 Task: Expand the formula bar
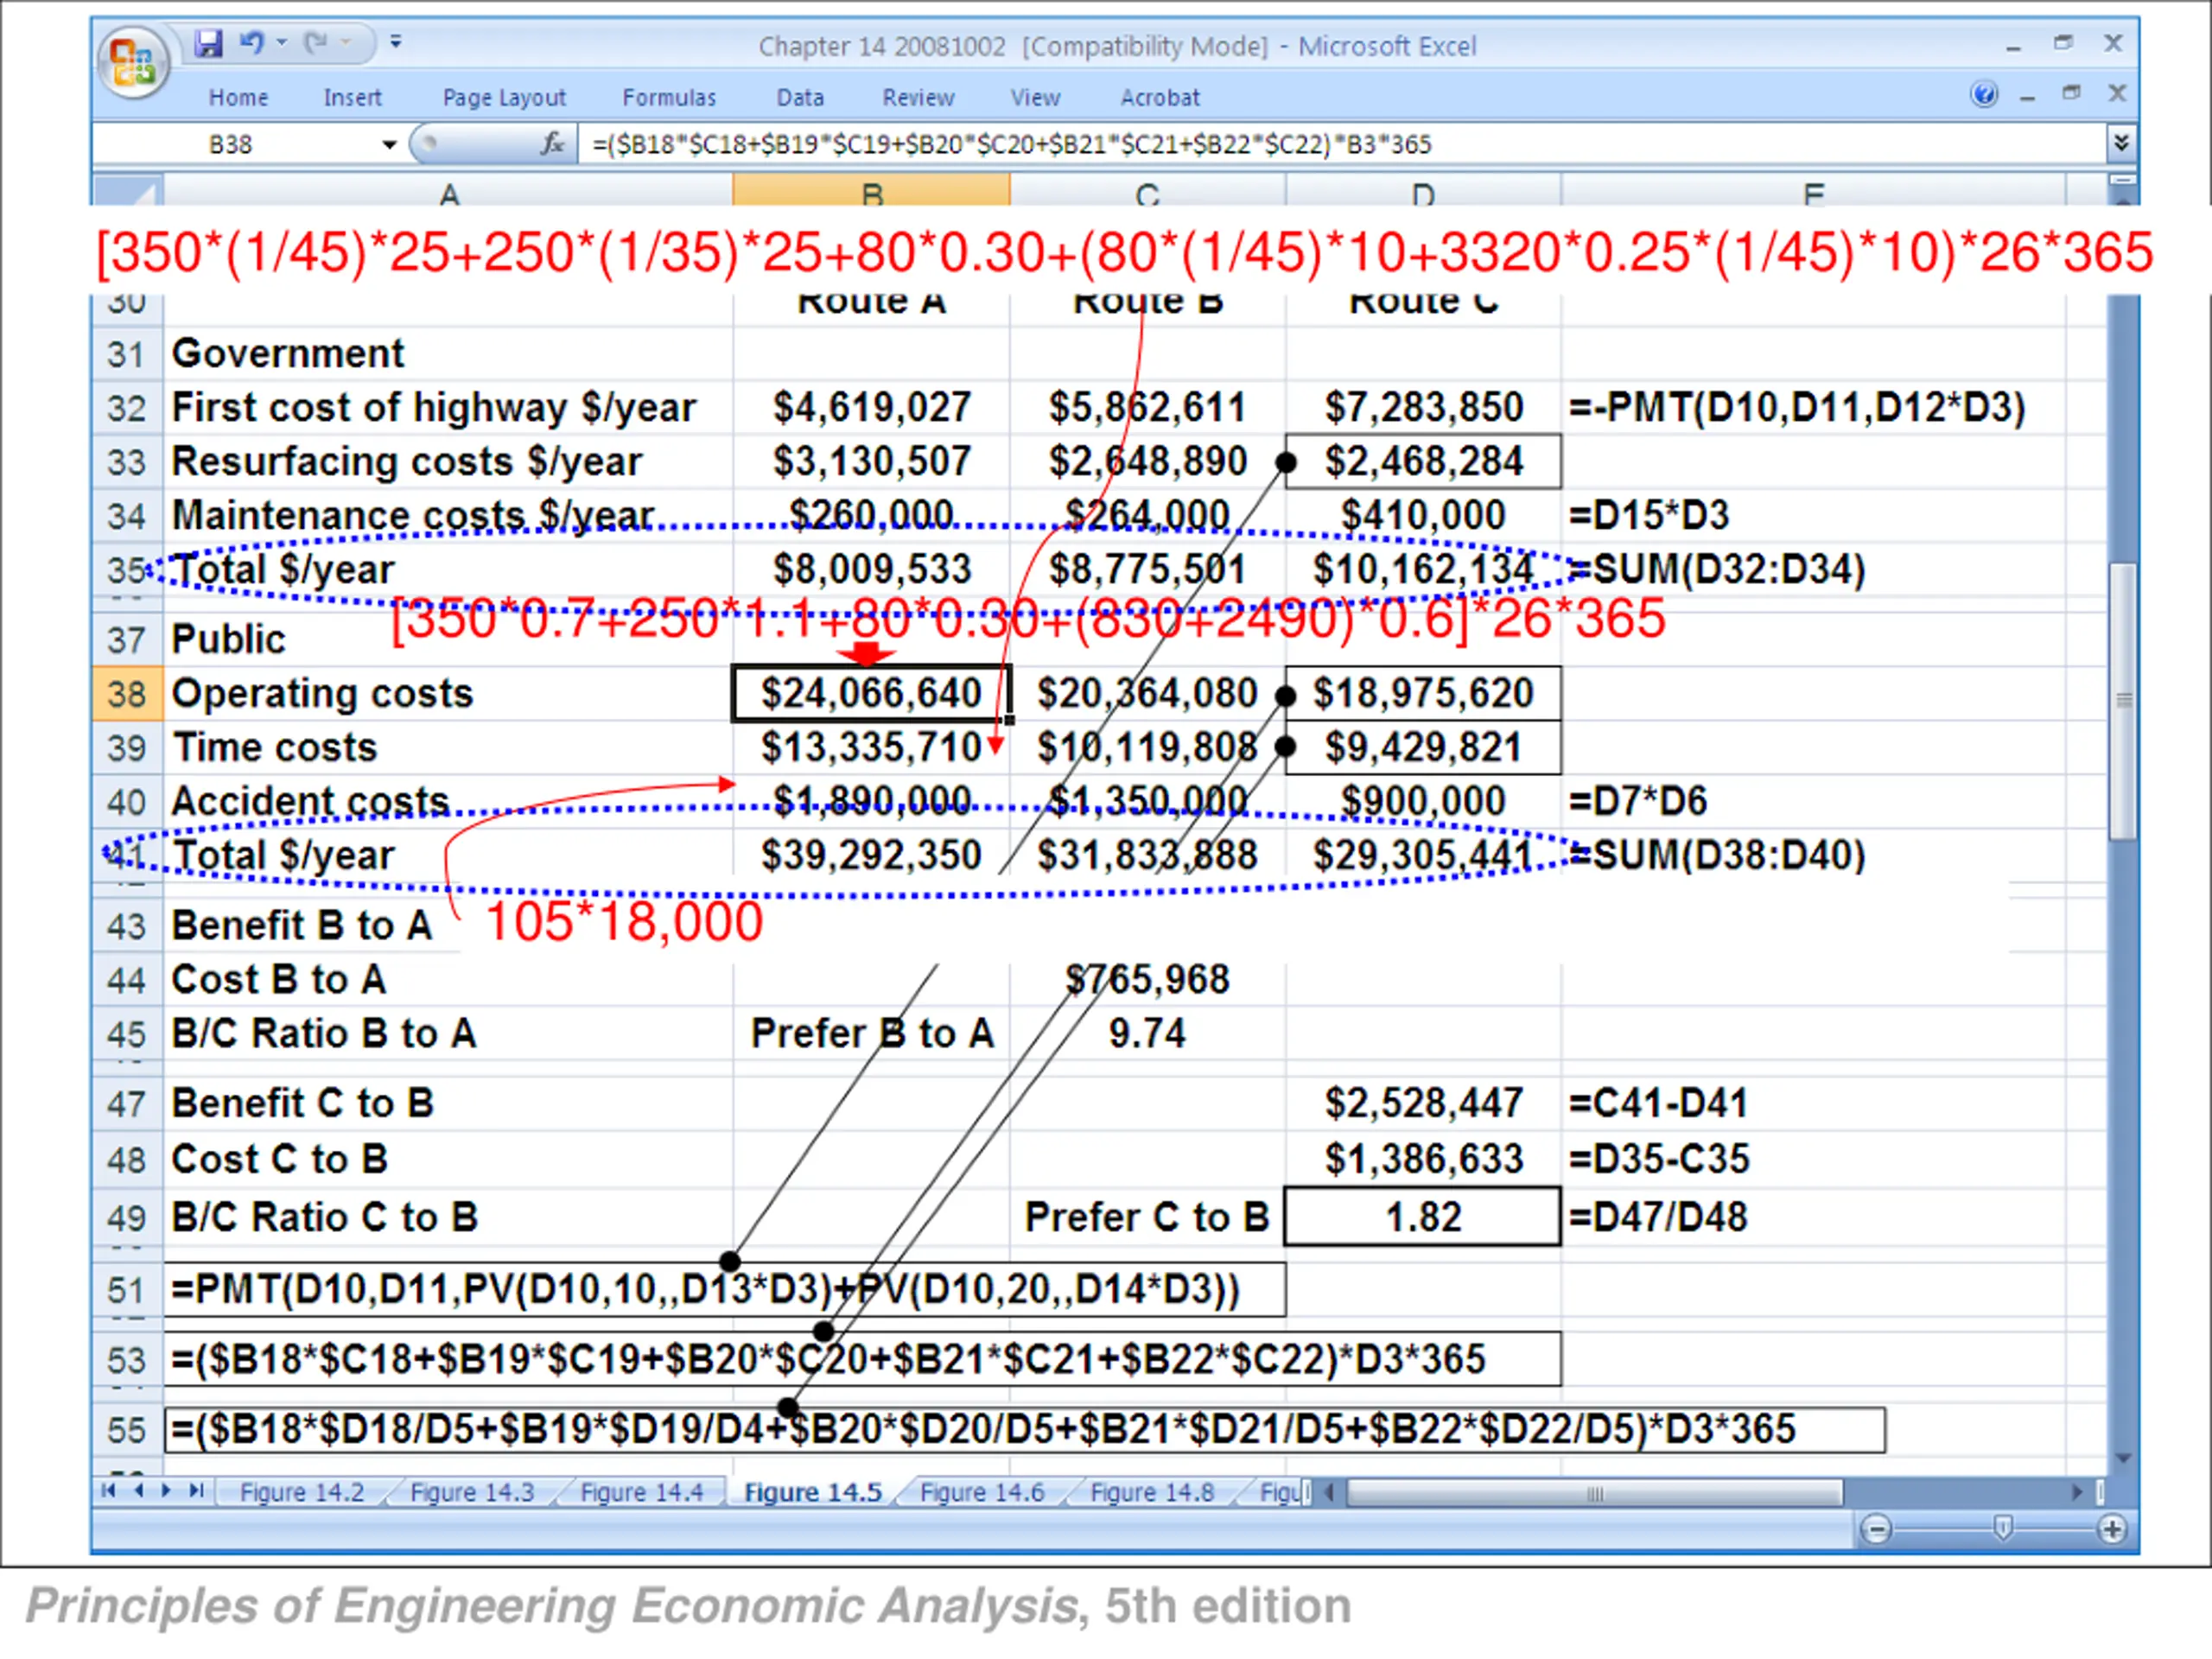pyautogui.click(x=2121, y=143)
